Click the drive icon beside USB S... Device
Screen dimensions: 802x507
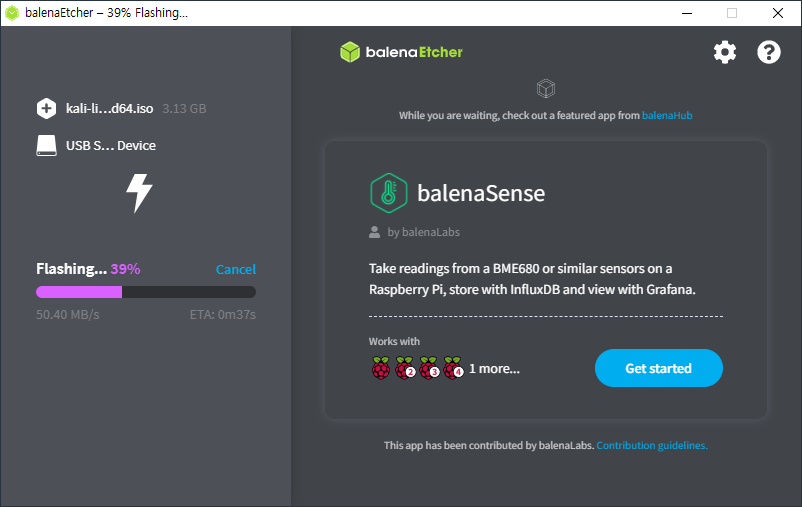[x=47, y=145]
